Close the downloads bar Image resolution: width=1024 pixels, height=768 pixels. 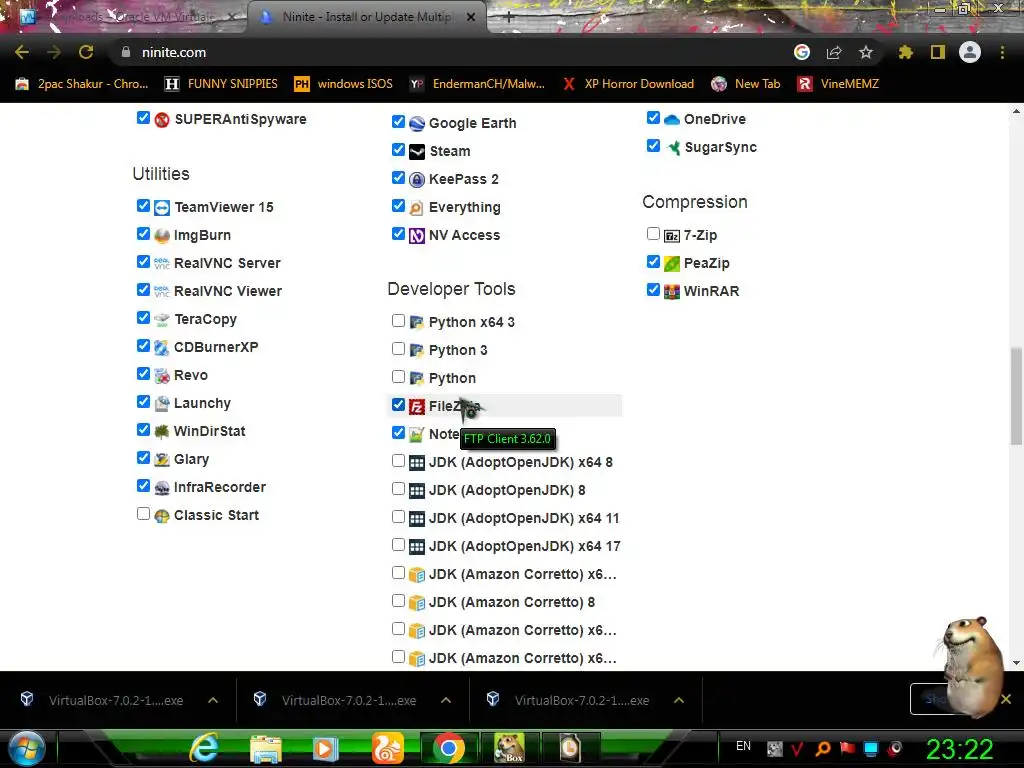pos(1006,699)
